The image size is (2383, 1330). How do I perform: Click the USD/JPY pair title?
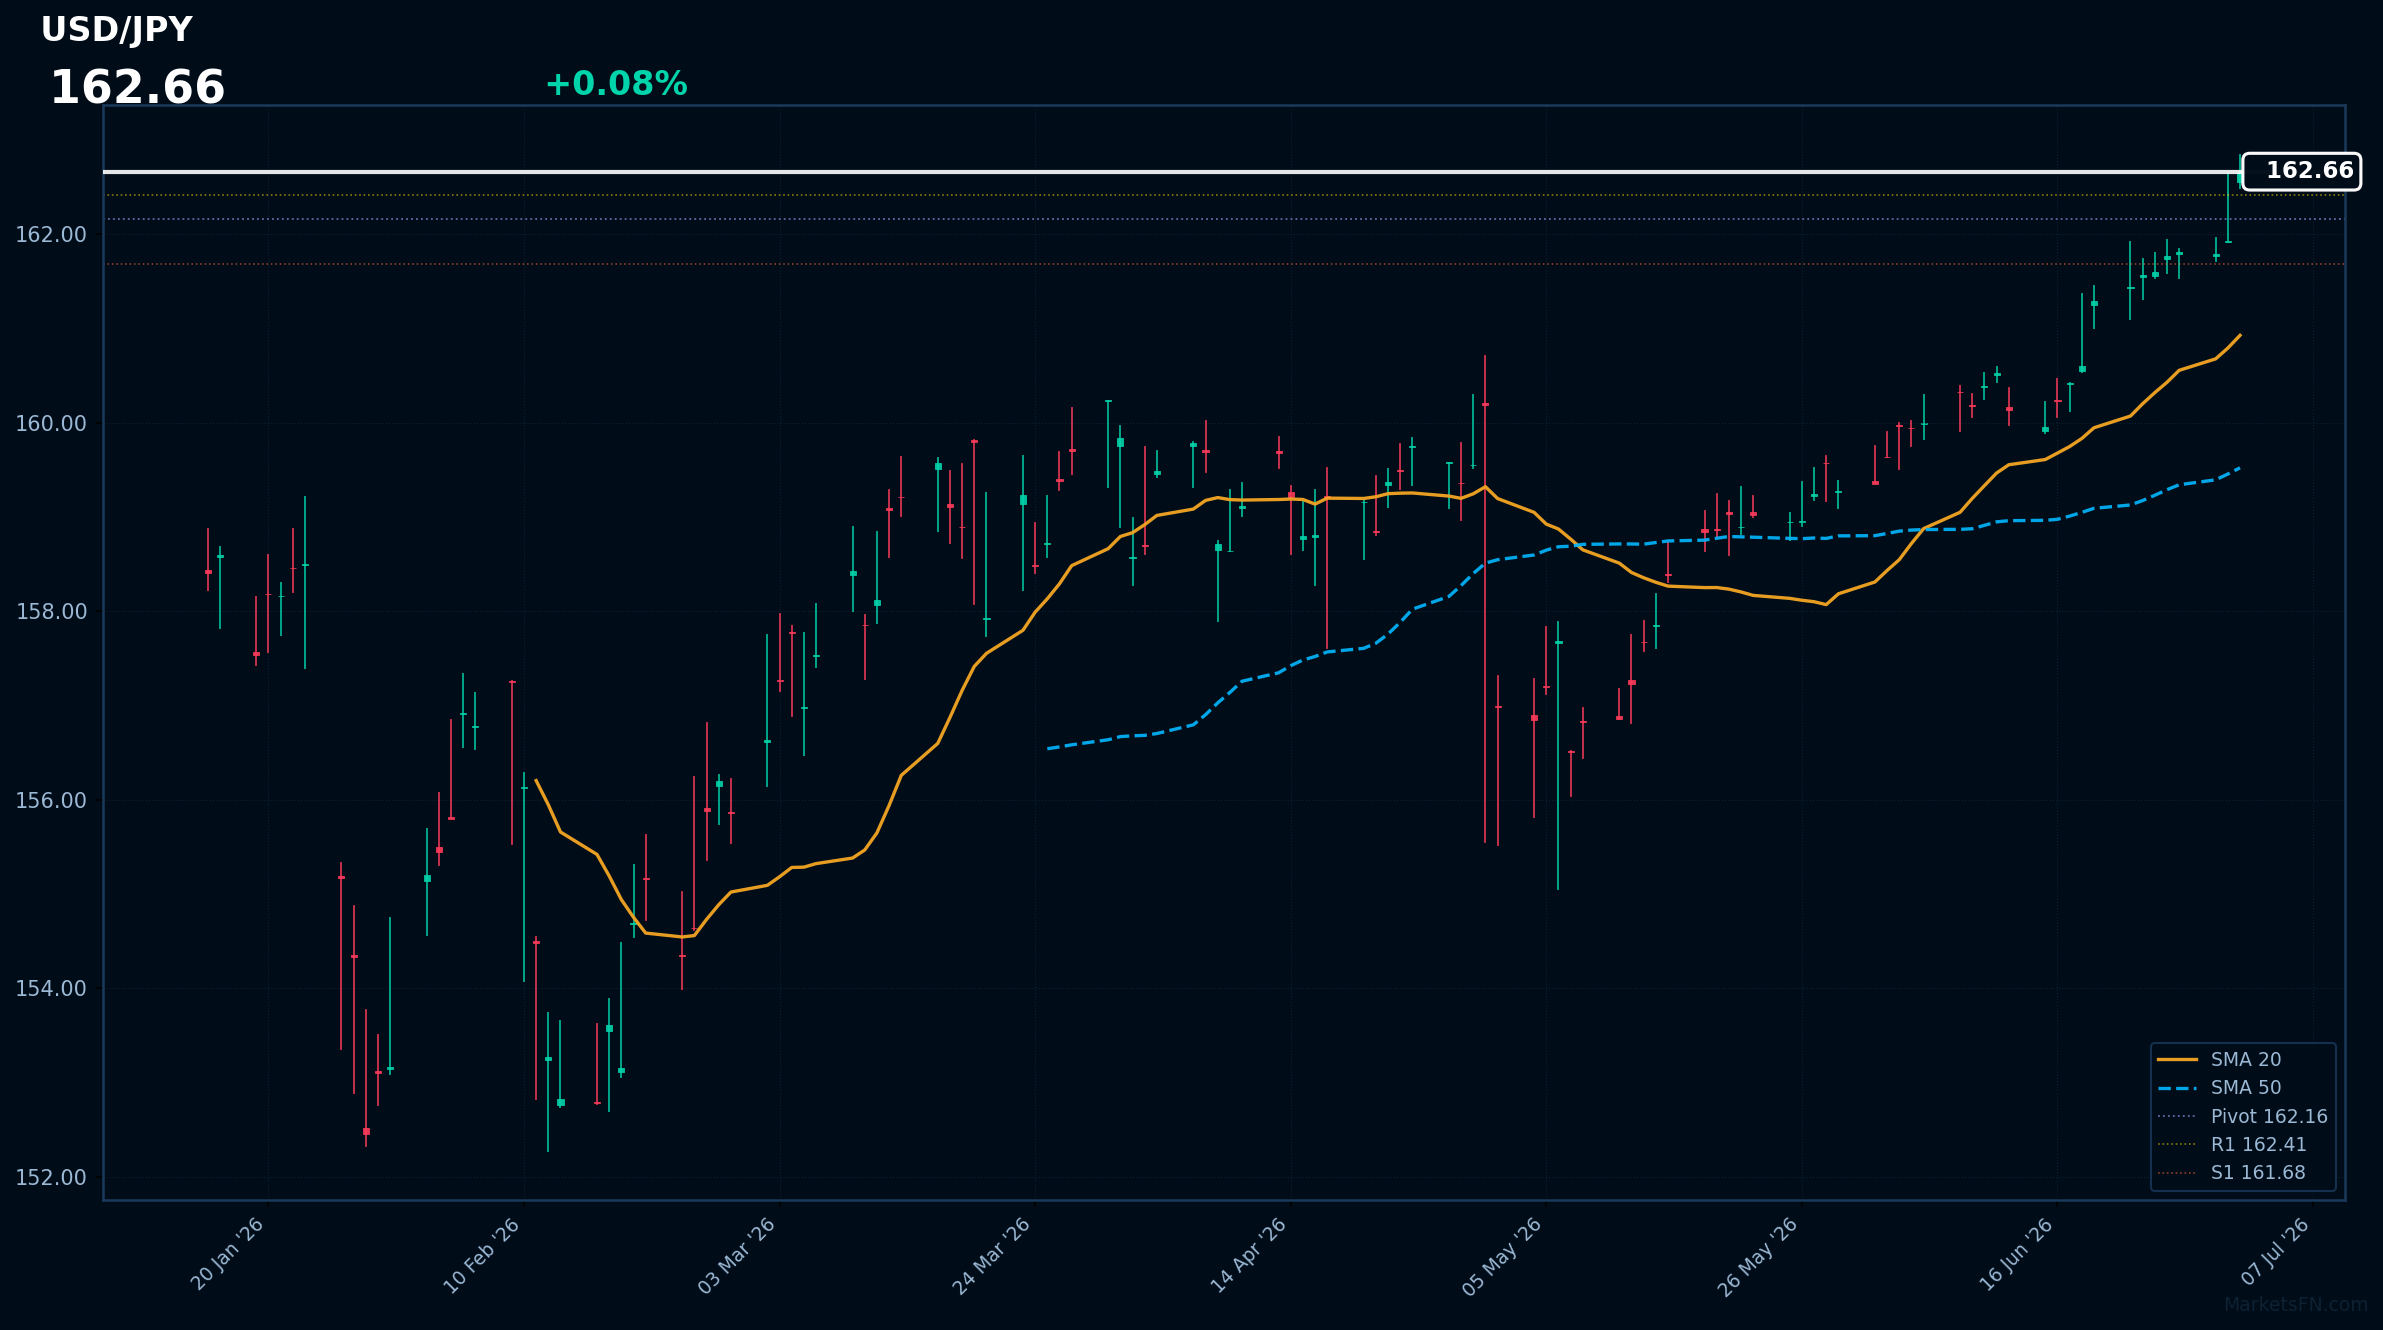click(x=116, y=30)
